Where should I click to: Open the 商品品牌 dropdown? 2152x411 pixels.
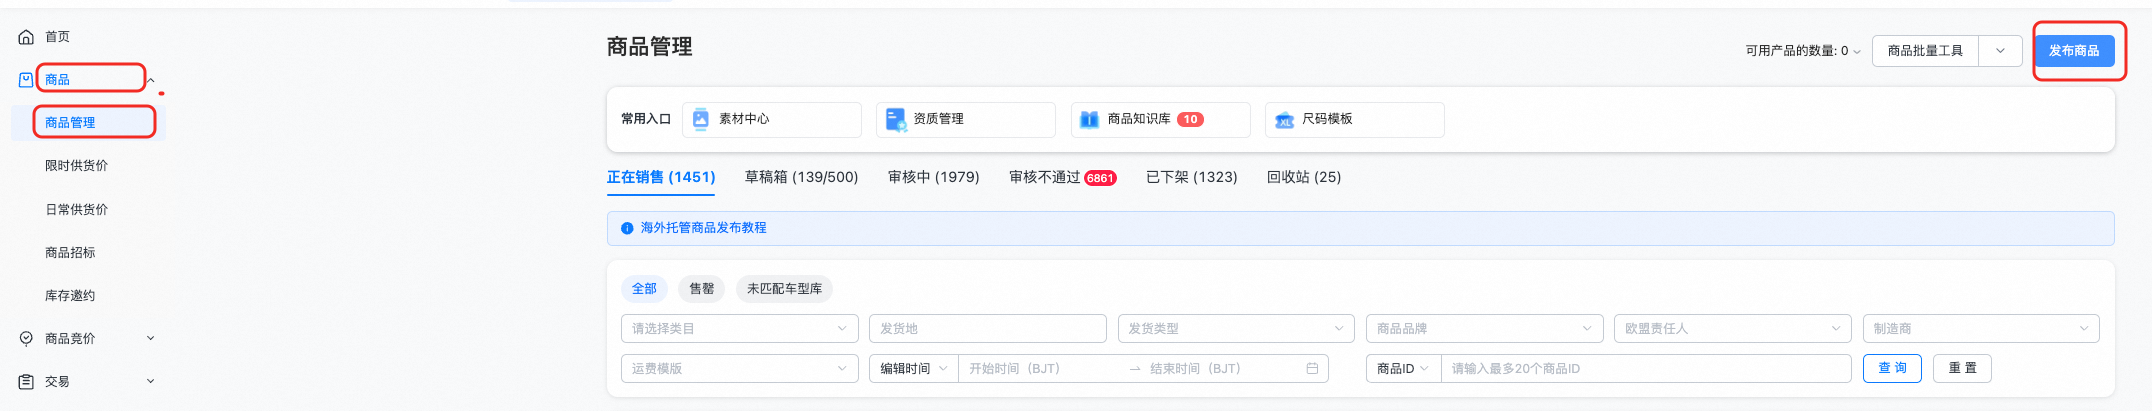[x=1484, y=329]
